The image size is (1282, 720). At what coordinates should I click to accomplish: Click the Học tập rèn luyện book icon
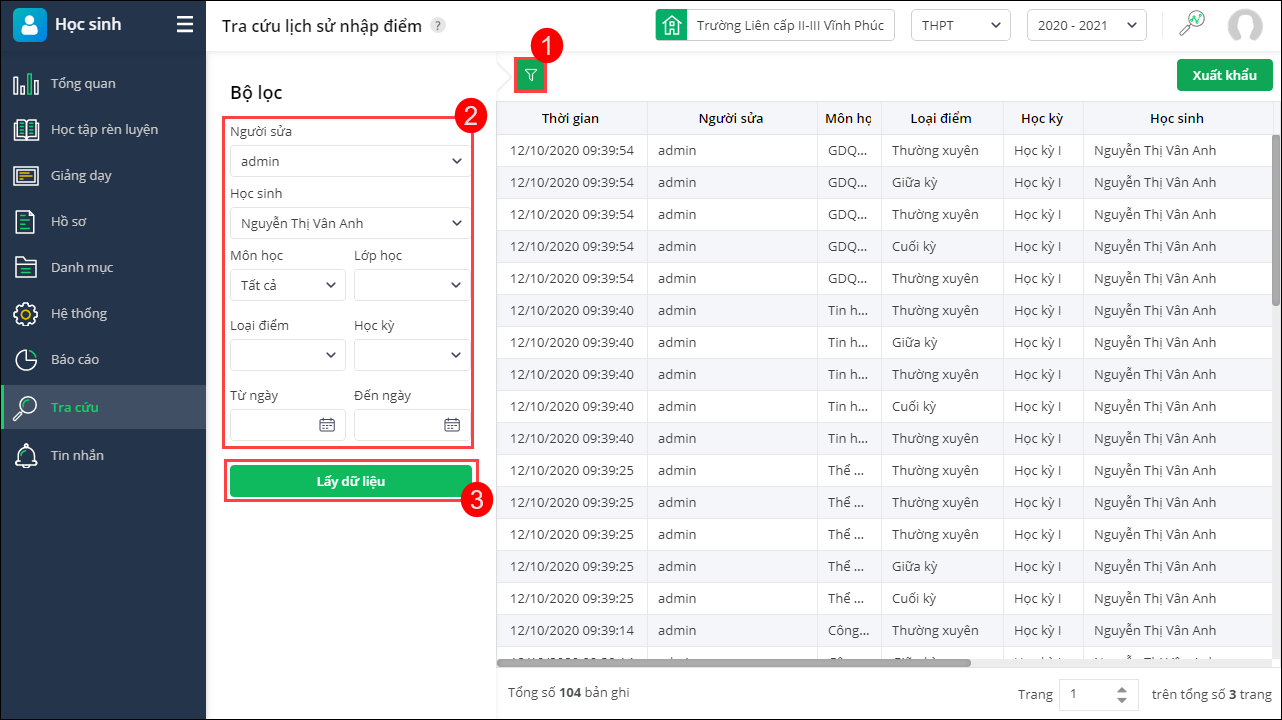(26, 130)
